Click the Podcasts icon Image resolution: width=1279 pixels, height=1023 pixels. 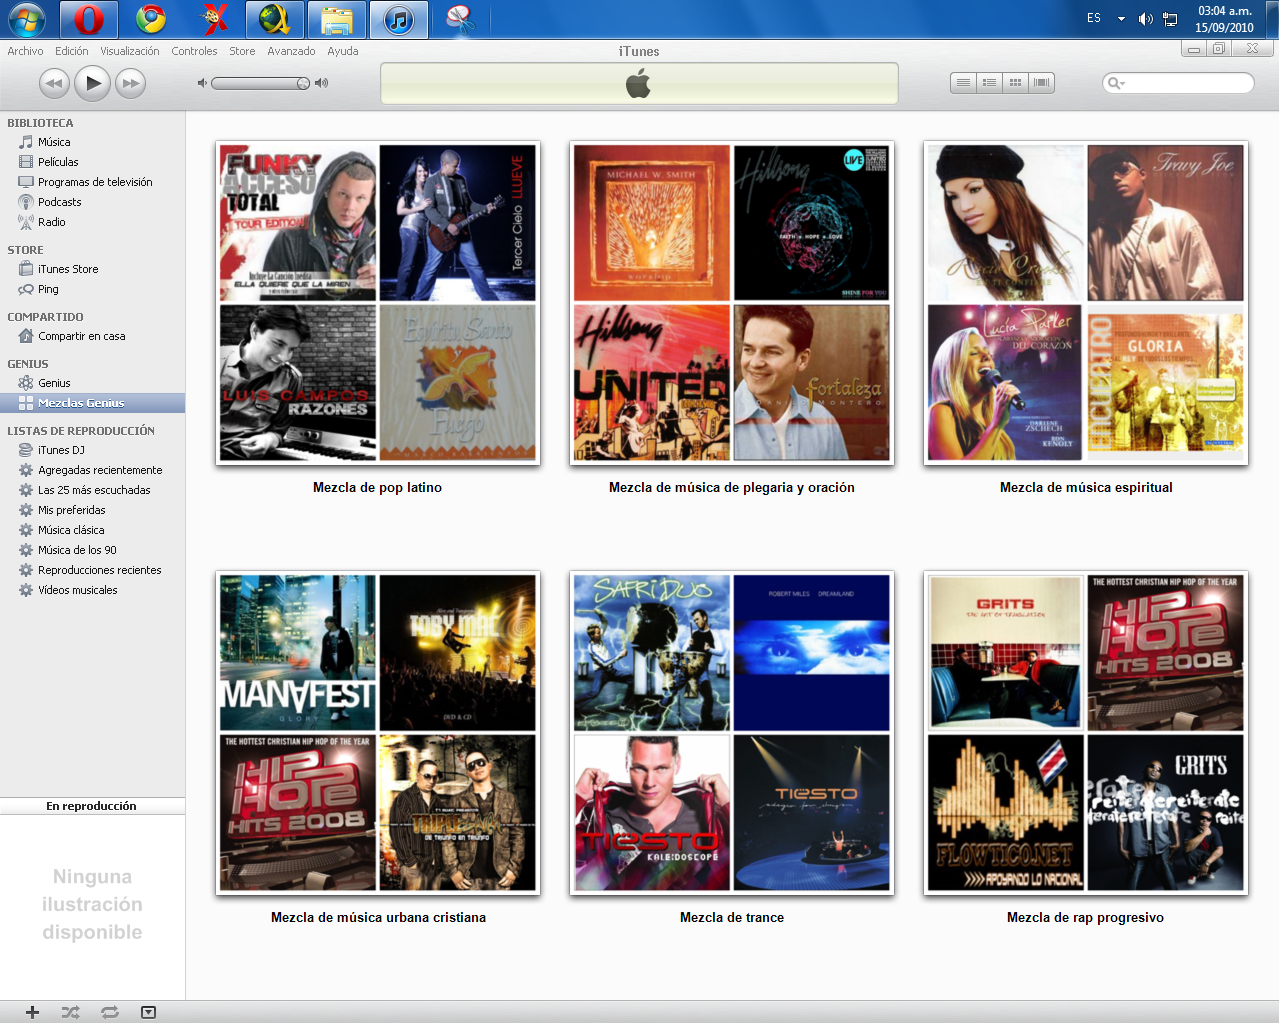click(26, 202)
